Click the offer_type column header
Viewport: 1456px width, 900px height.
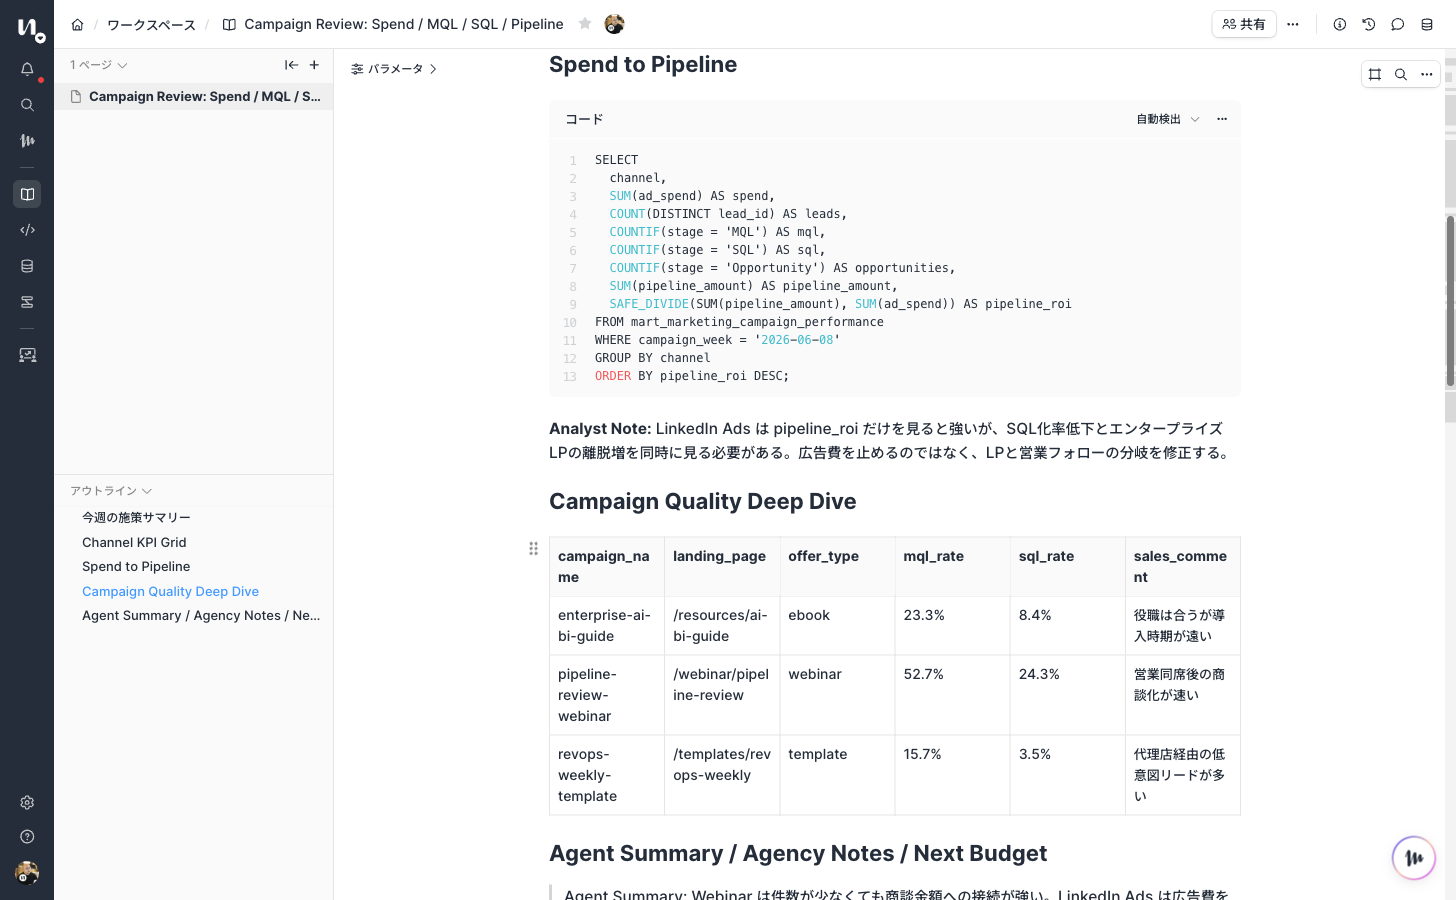tap(836, 566)
